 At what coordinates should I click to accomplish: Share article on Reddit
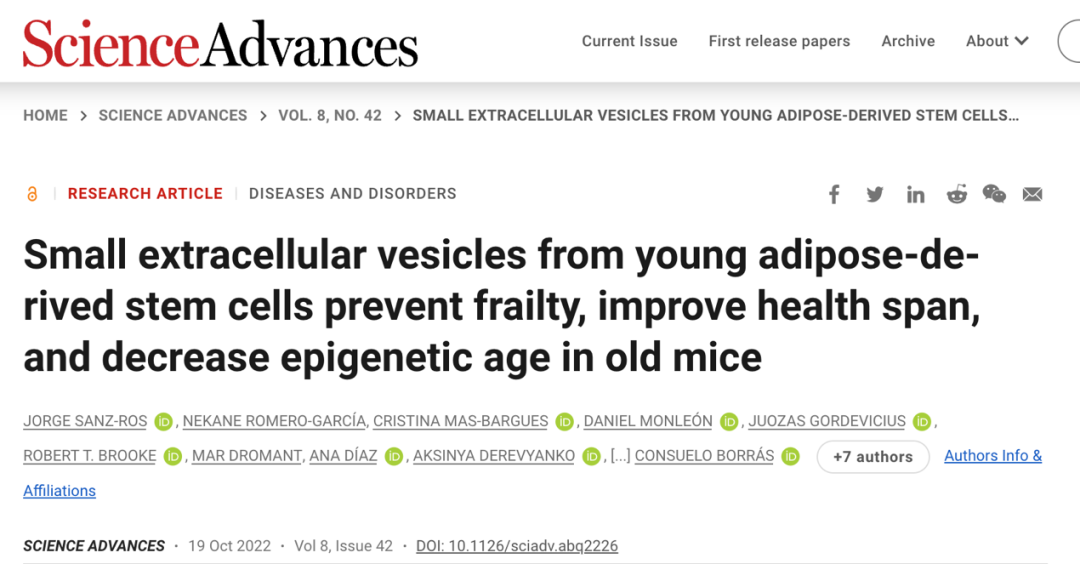click(x=957, y=194)
